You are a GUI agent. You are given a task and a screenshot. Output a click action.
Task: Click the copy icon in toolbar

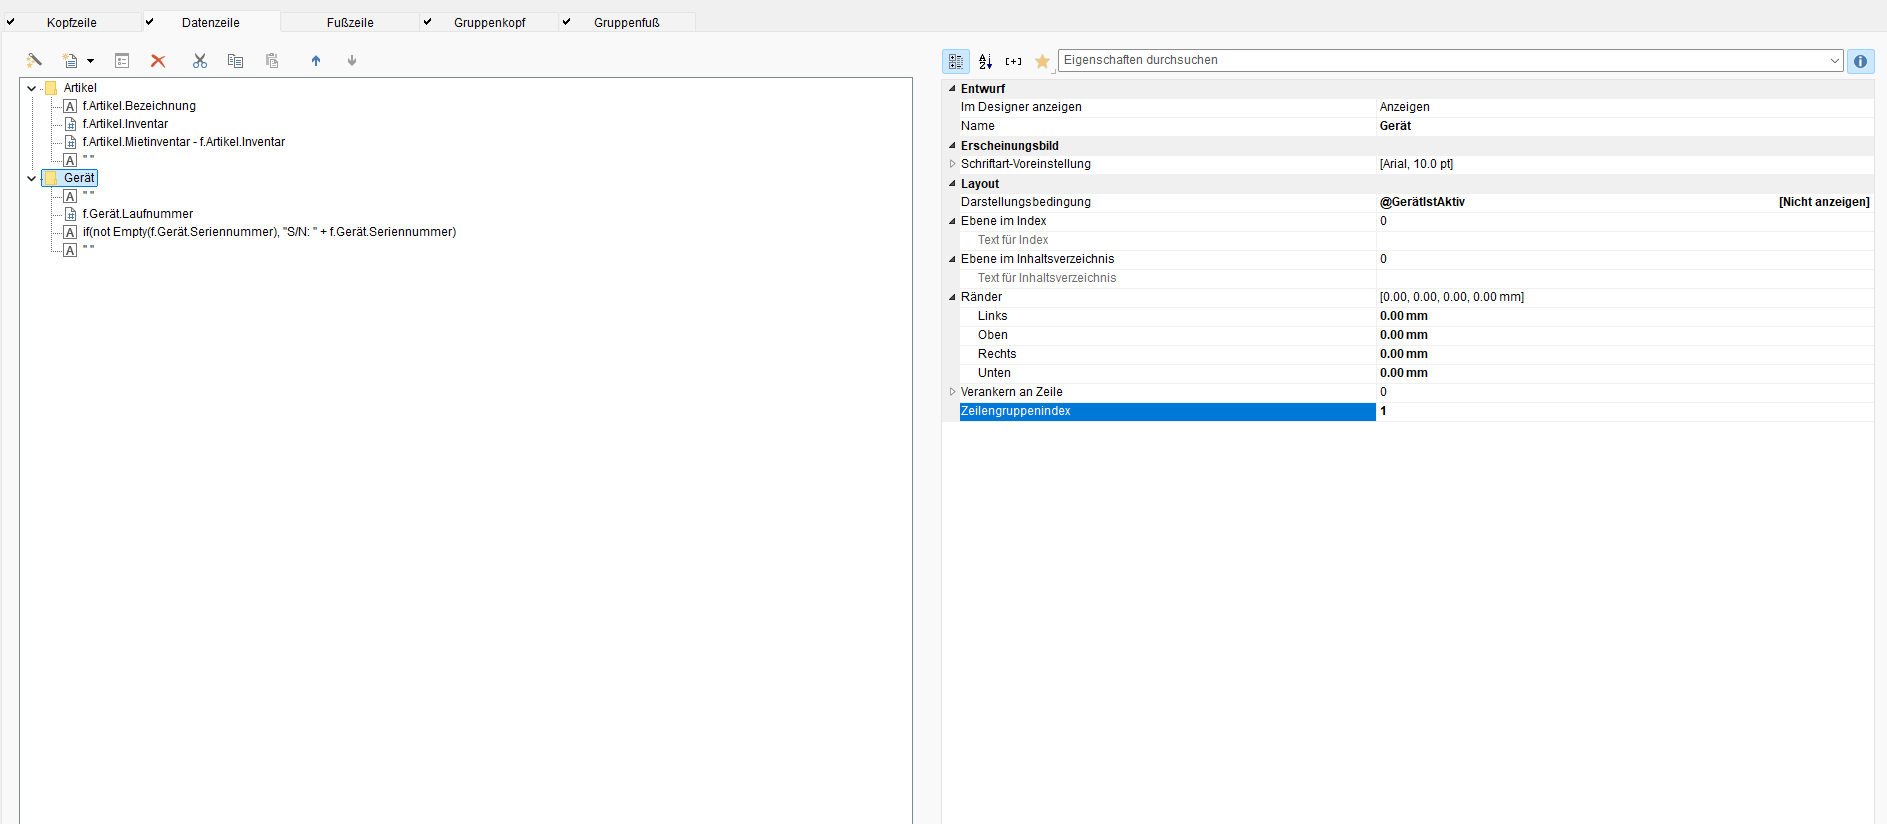(235, 61)
